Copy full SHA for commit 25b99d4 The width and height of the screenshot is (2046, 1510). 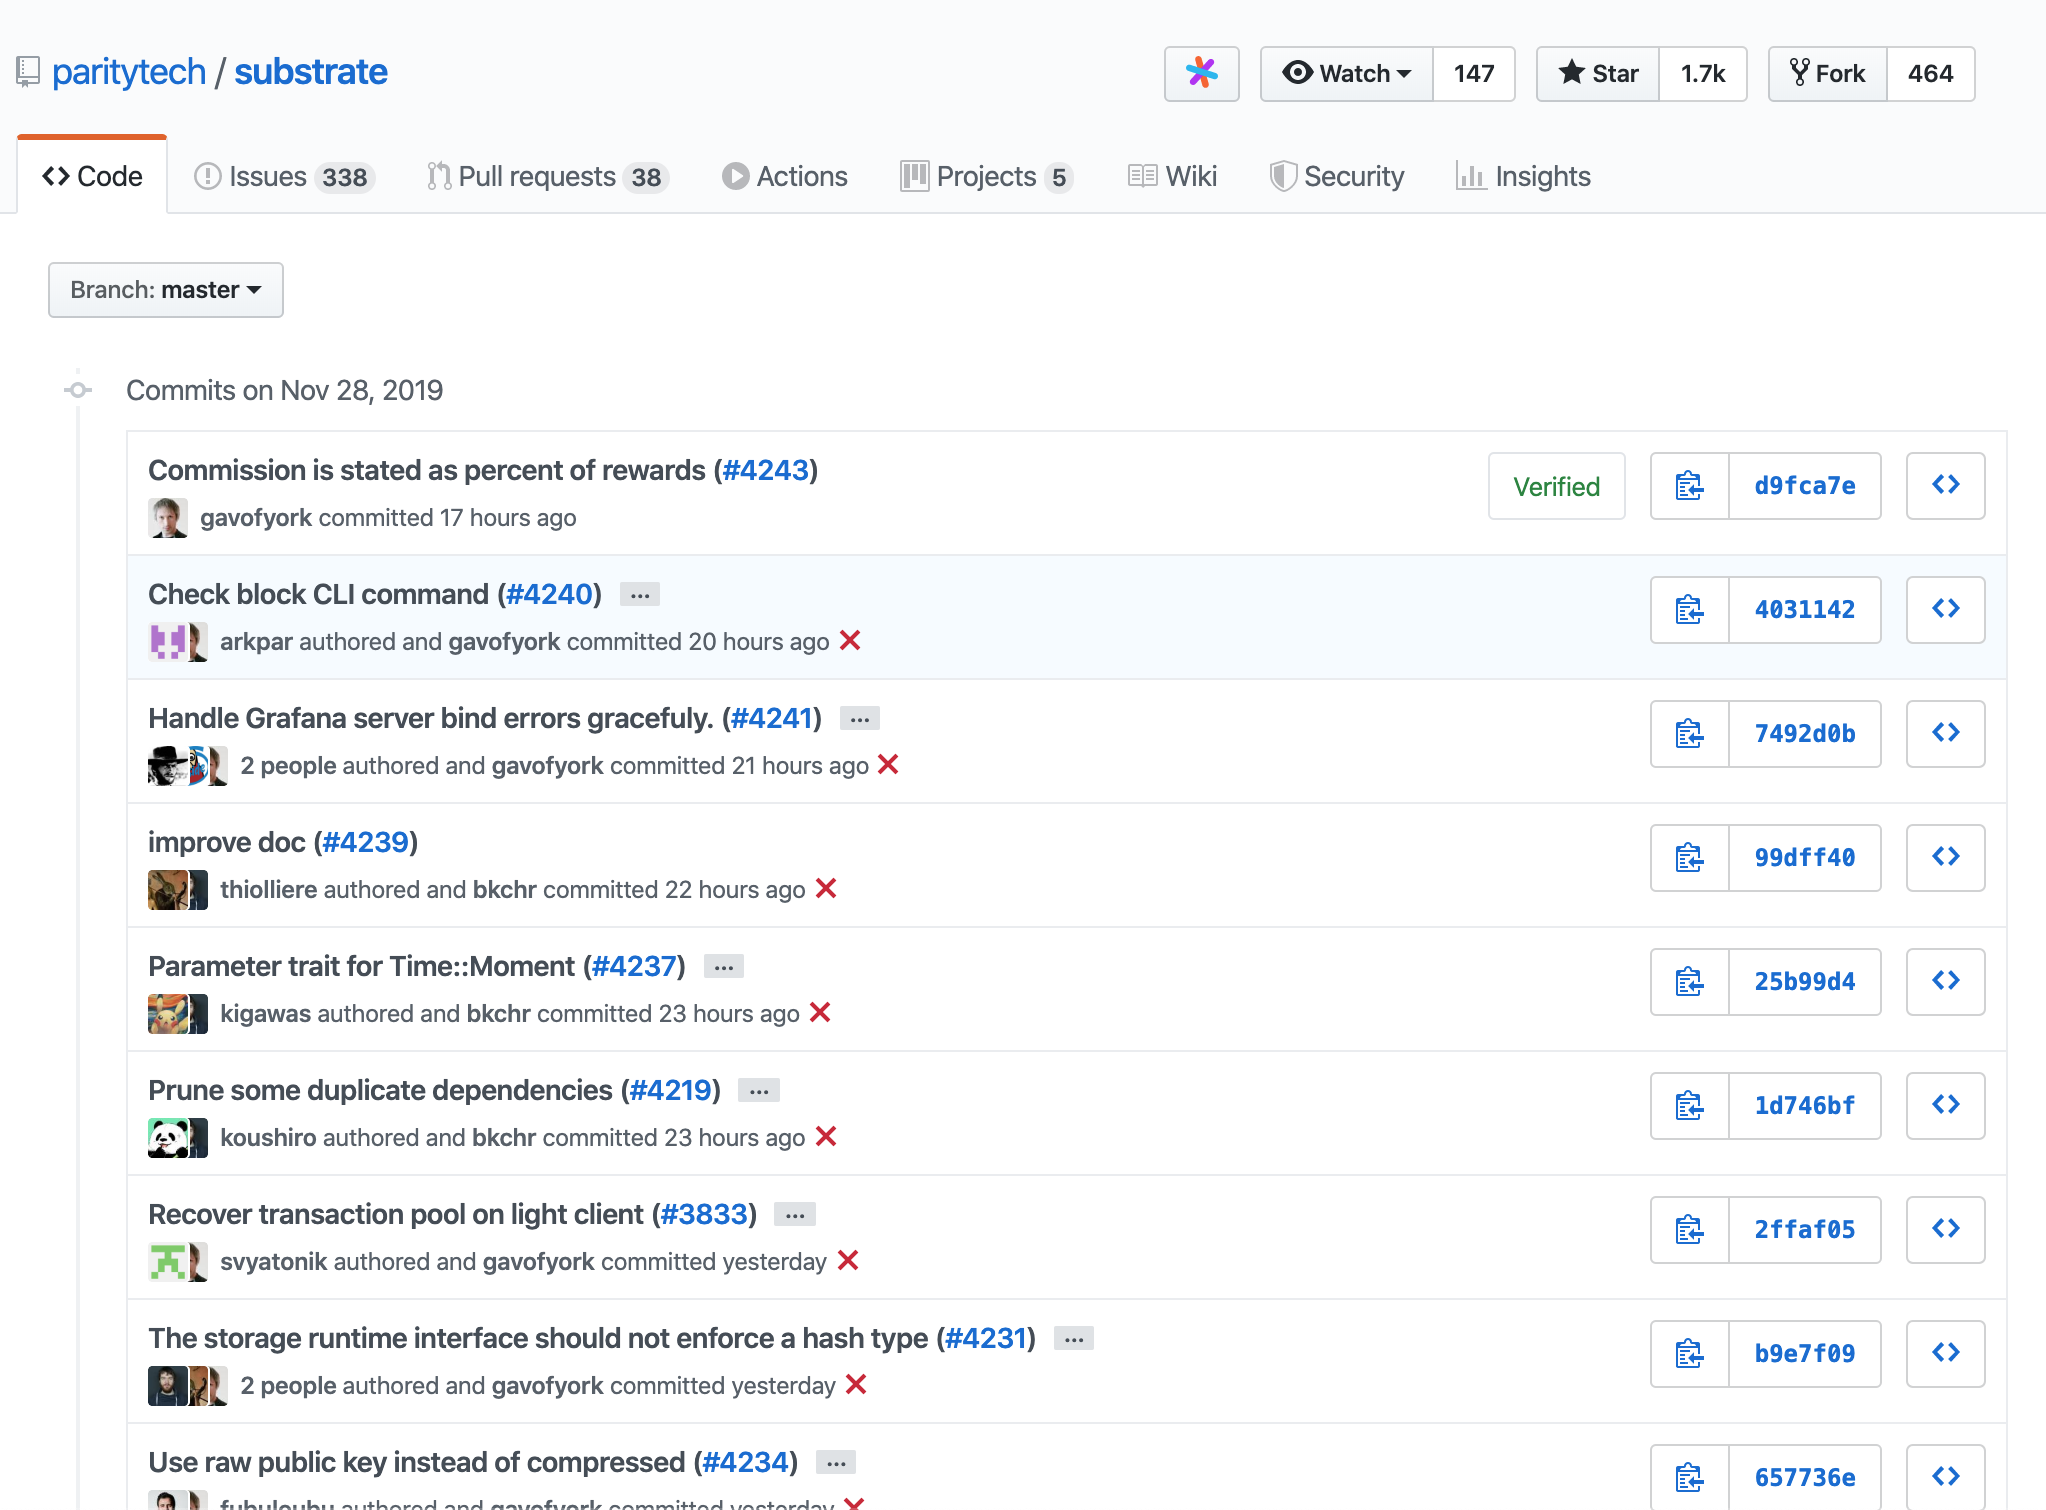(x=1689, y=982)
